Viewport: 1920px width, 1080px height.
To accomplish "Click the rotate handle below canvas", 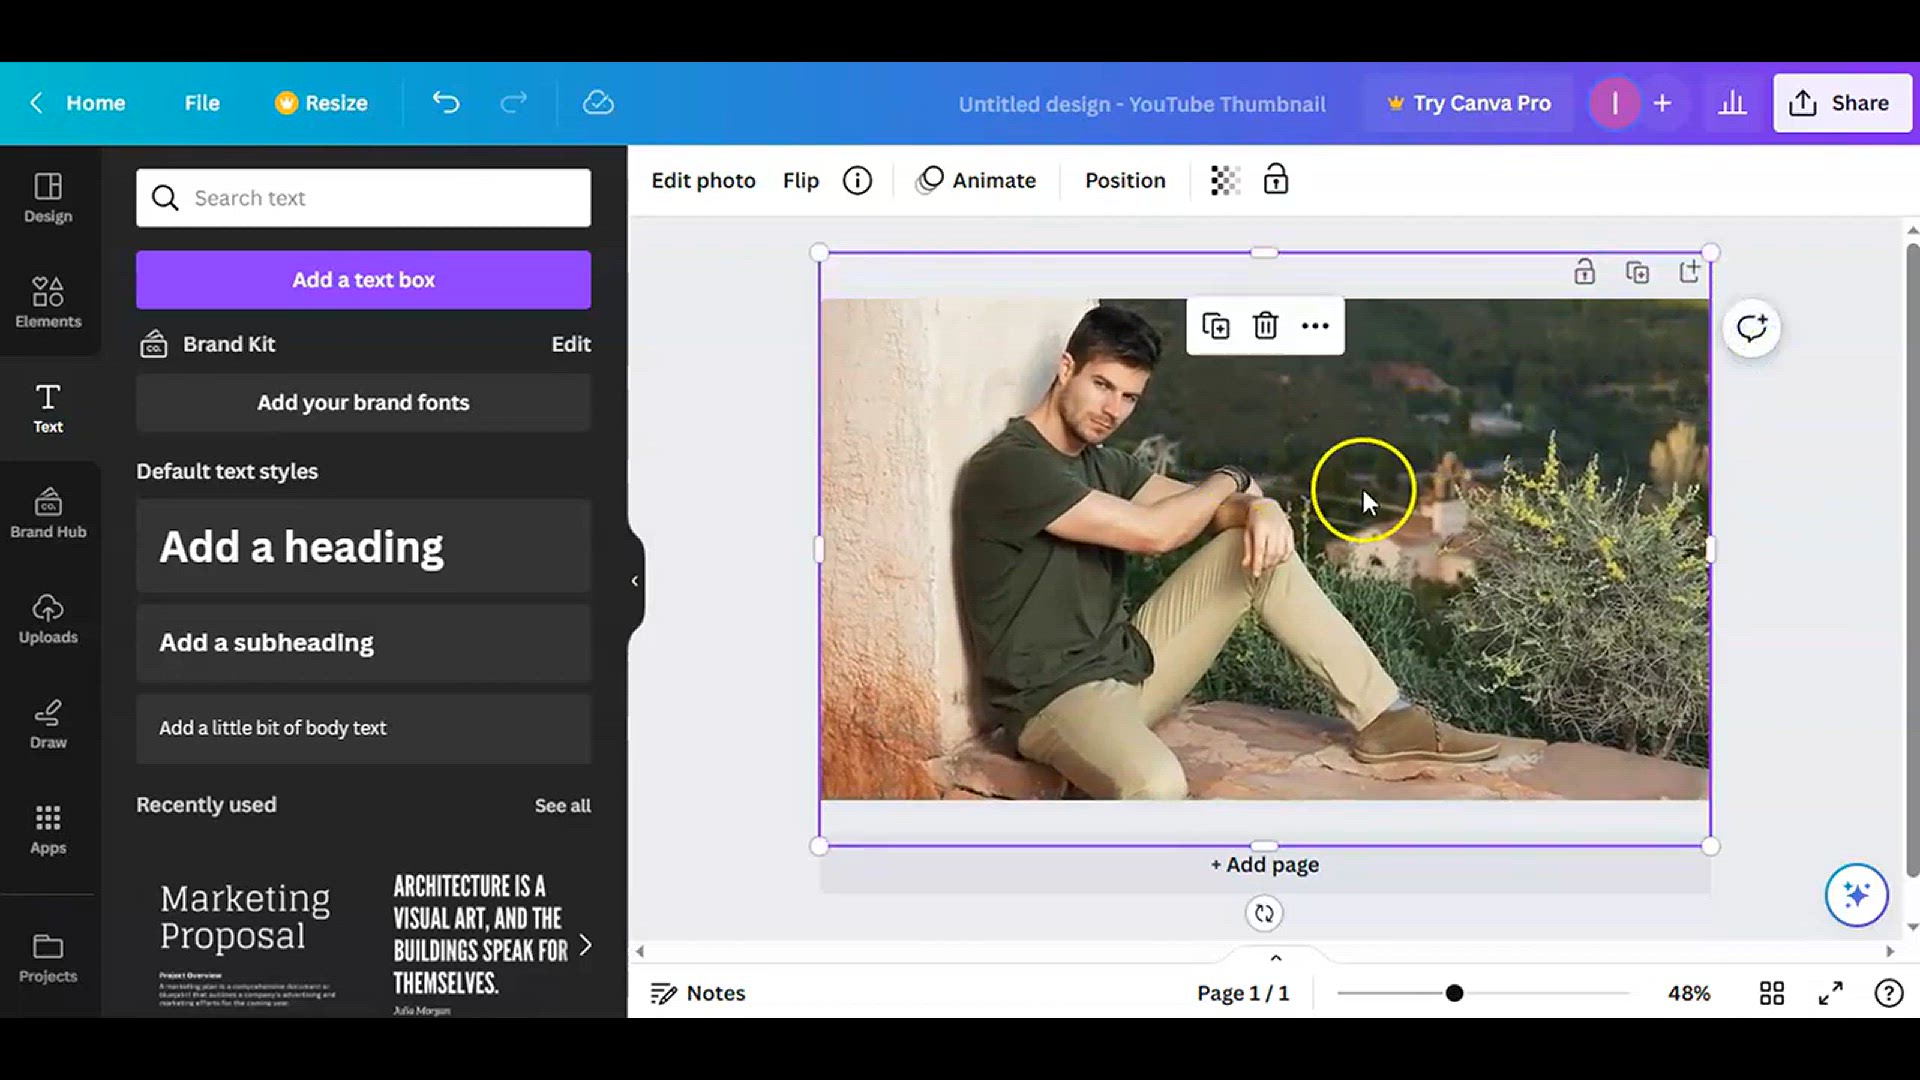I will 1264,913.
